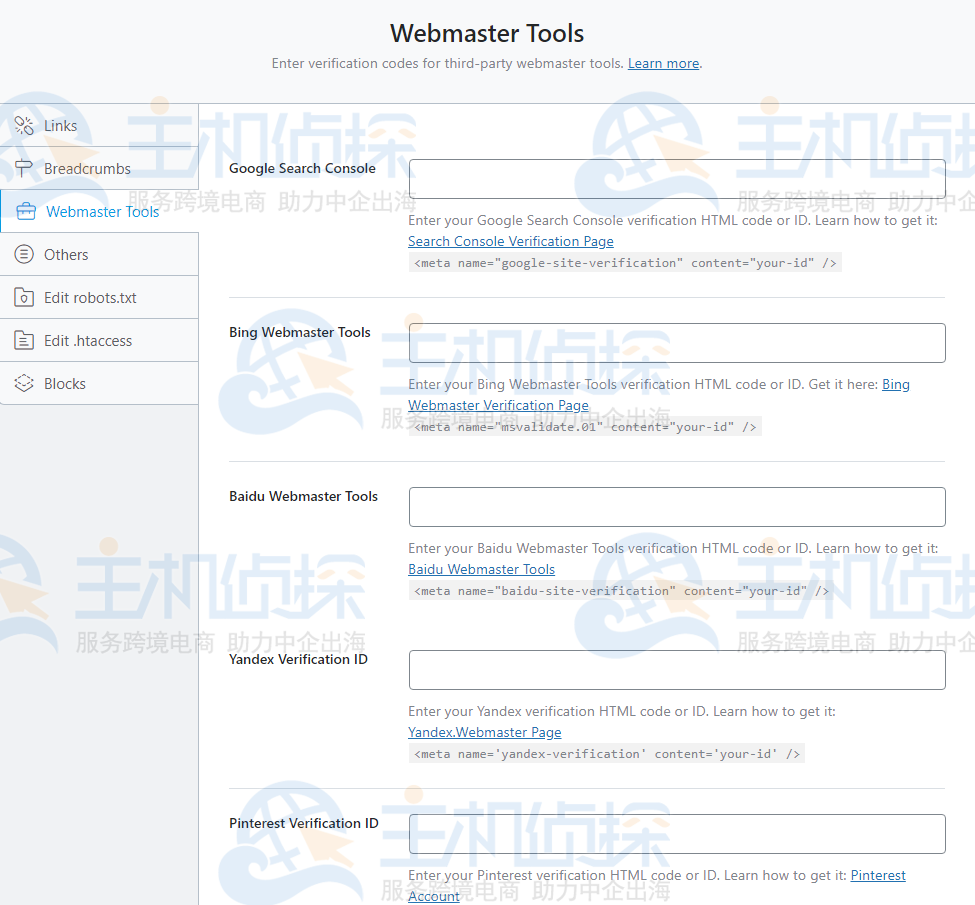Click the breadcrumb trail icon in sidebar
This screenshot has height=905, width=975.
click(x=24, y=168)
